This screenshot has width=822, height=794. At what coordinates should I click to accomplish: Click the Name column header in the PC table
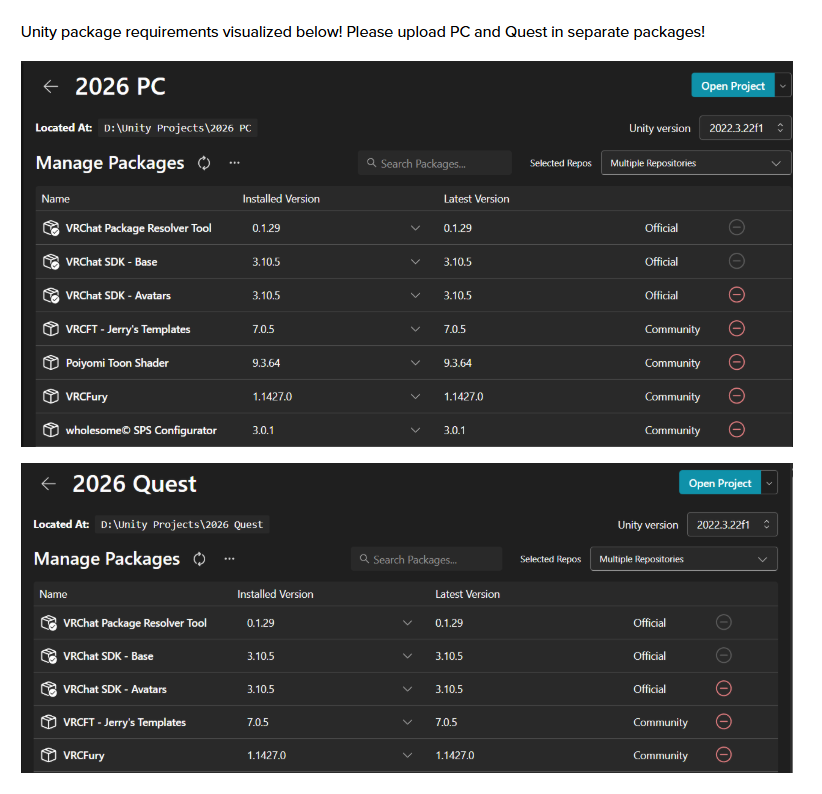(x=56, y=199)
